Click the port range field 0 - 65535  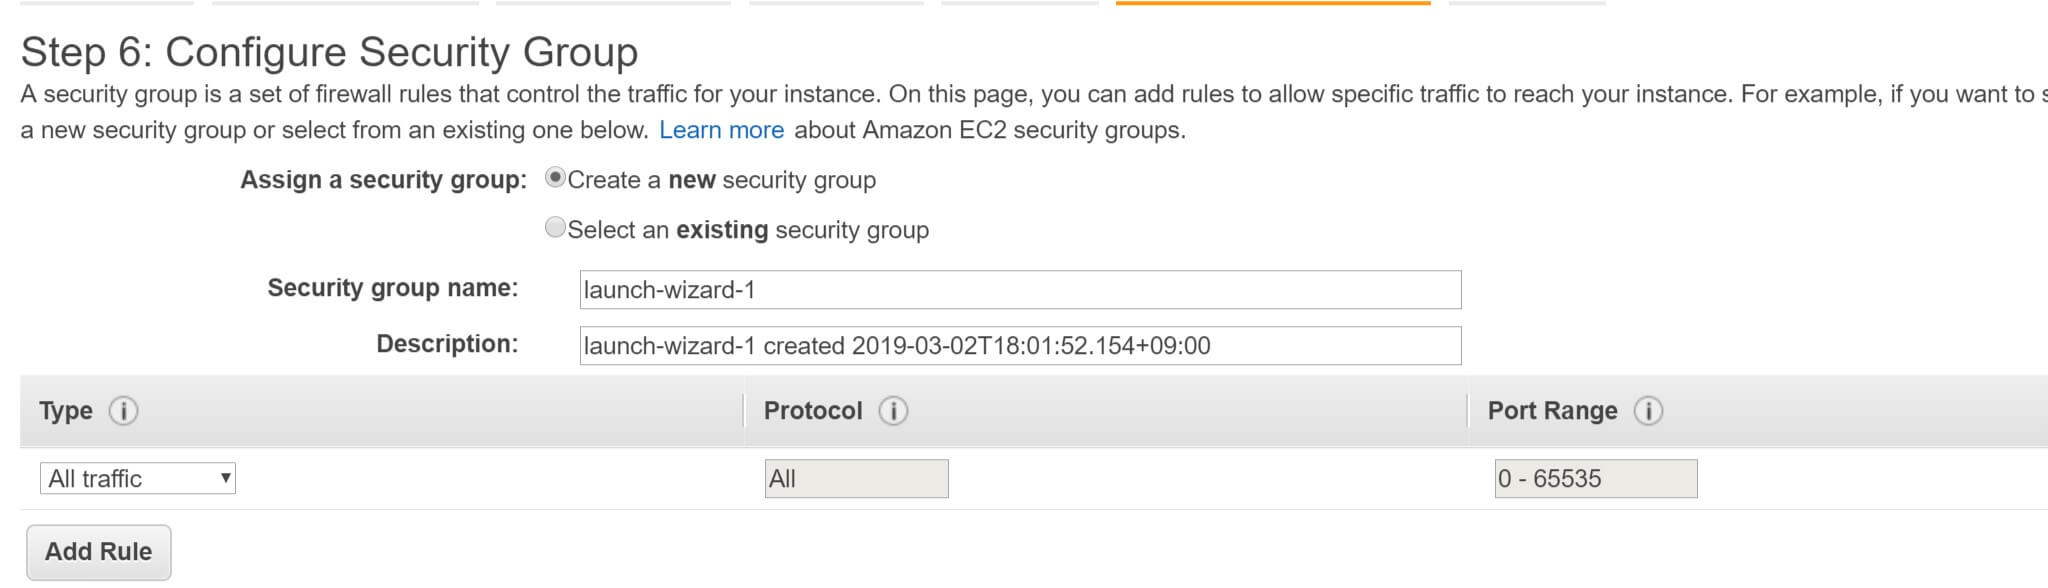(1596, 479)
